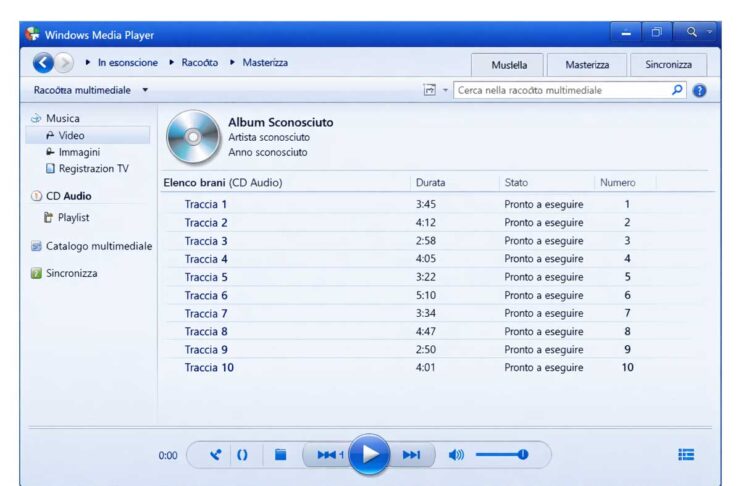Click Artista sconosciuto text
This screenshot has height=486, width=741.
tap(269, 138)
